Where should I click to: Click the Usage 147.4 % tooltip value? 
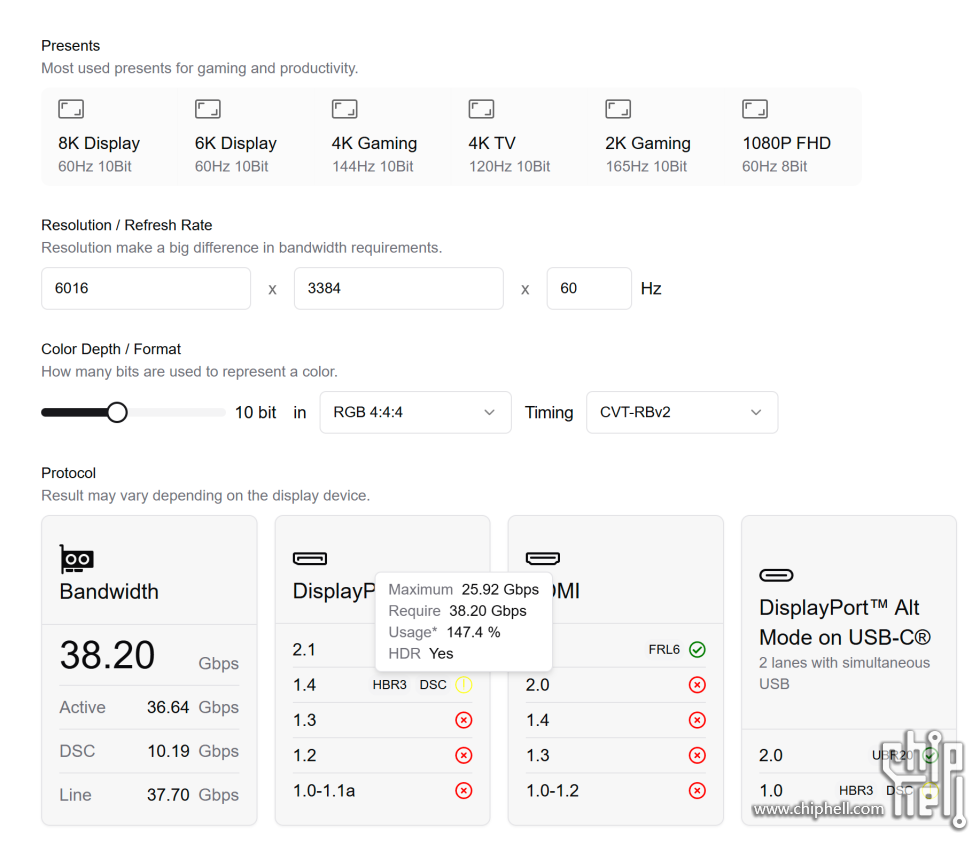coord(473,632)
